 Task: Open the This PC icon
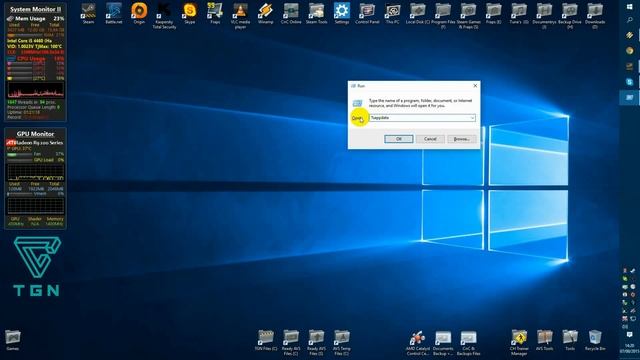pyautogui.click(x=392, y=13)
